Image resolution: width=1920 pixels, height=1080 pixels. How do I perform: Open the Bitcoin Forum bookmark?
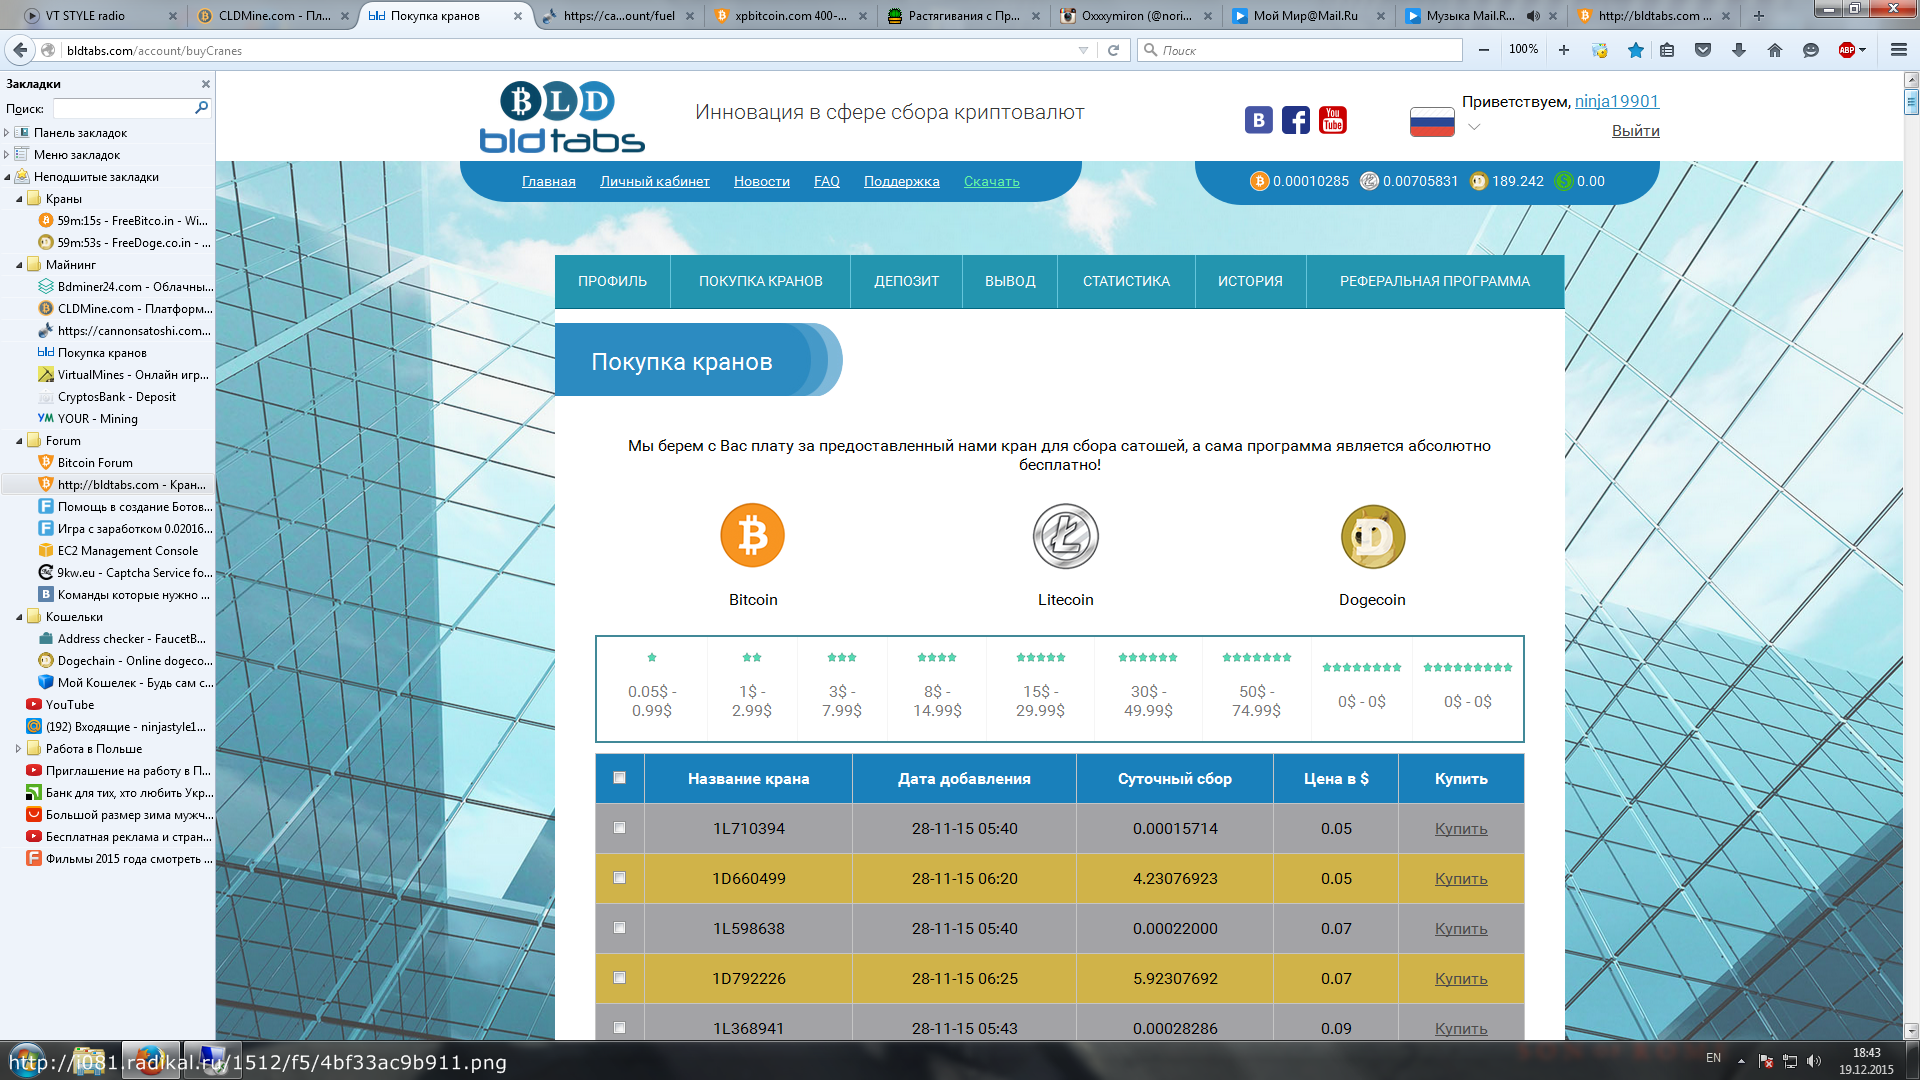pos(95,463)
